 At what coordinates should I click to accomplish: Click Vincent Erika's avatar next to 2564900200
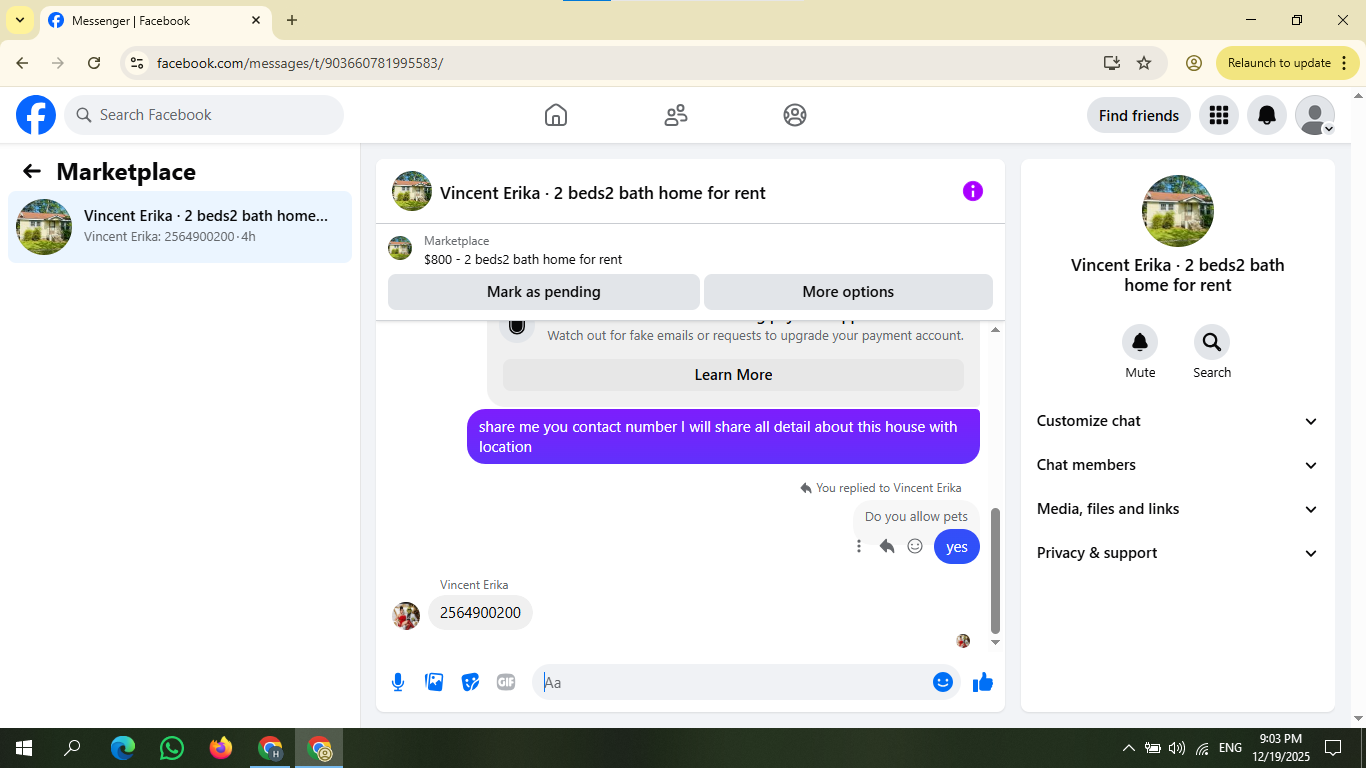[406, 615]
